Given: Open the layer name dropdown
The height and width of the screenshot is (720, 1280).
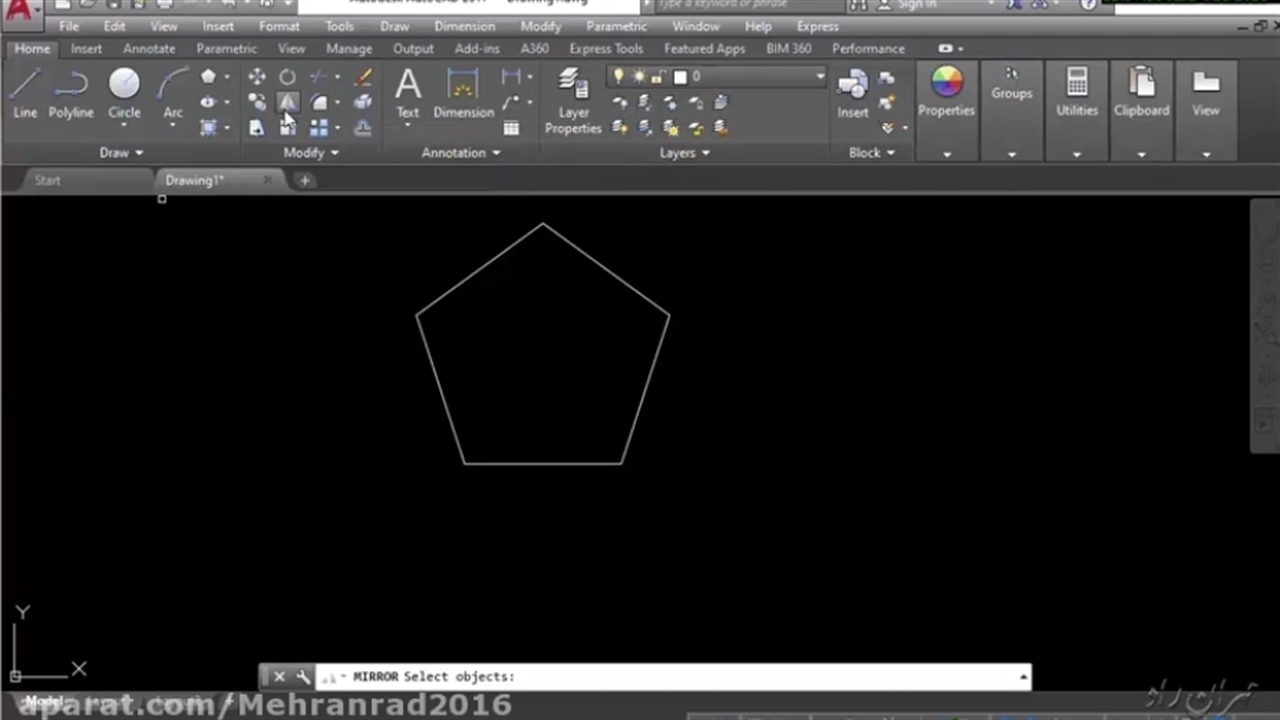Looking at the screenshot, I should [x=819, y=77].
